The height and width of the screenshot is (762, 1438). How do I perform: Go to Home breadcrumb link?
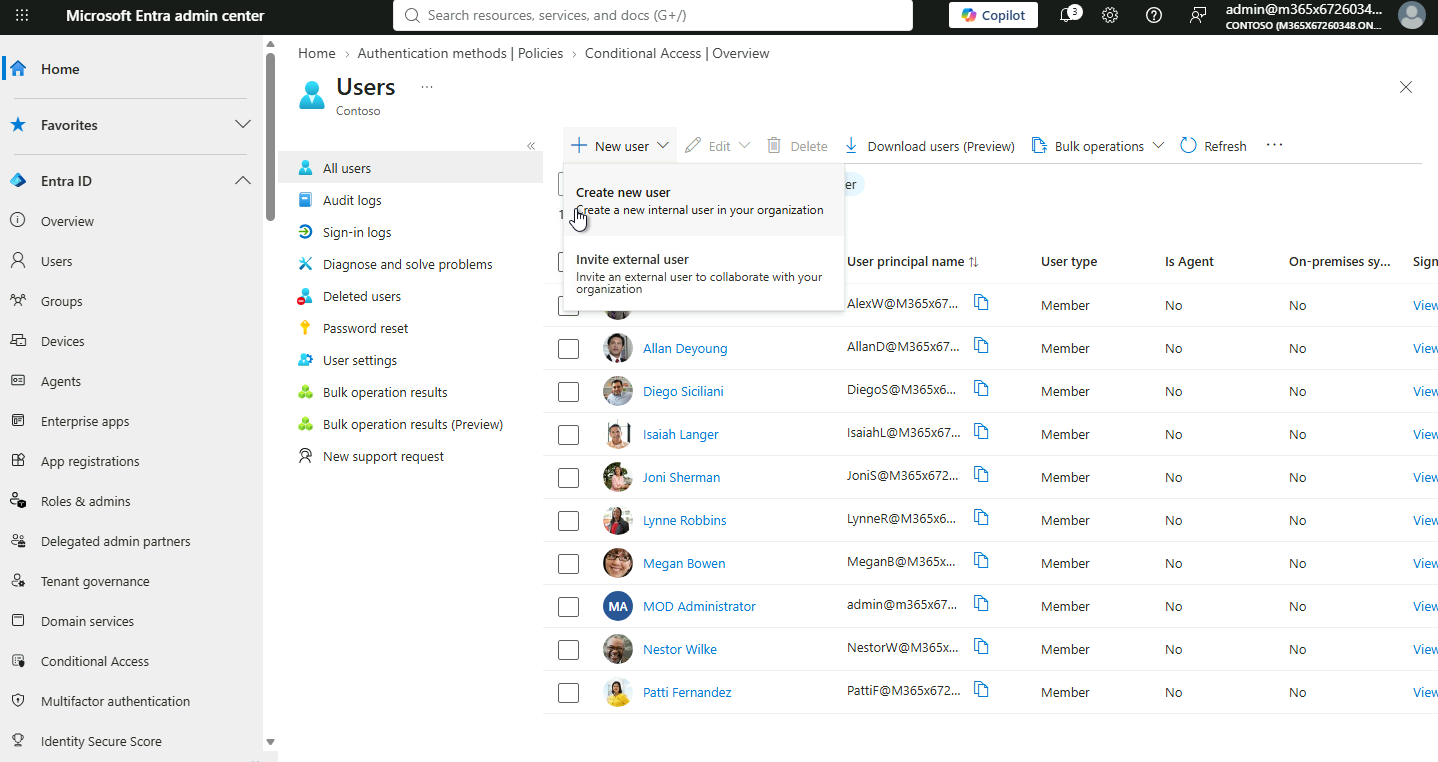pos(317,53)
